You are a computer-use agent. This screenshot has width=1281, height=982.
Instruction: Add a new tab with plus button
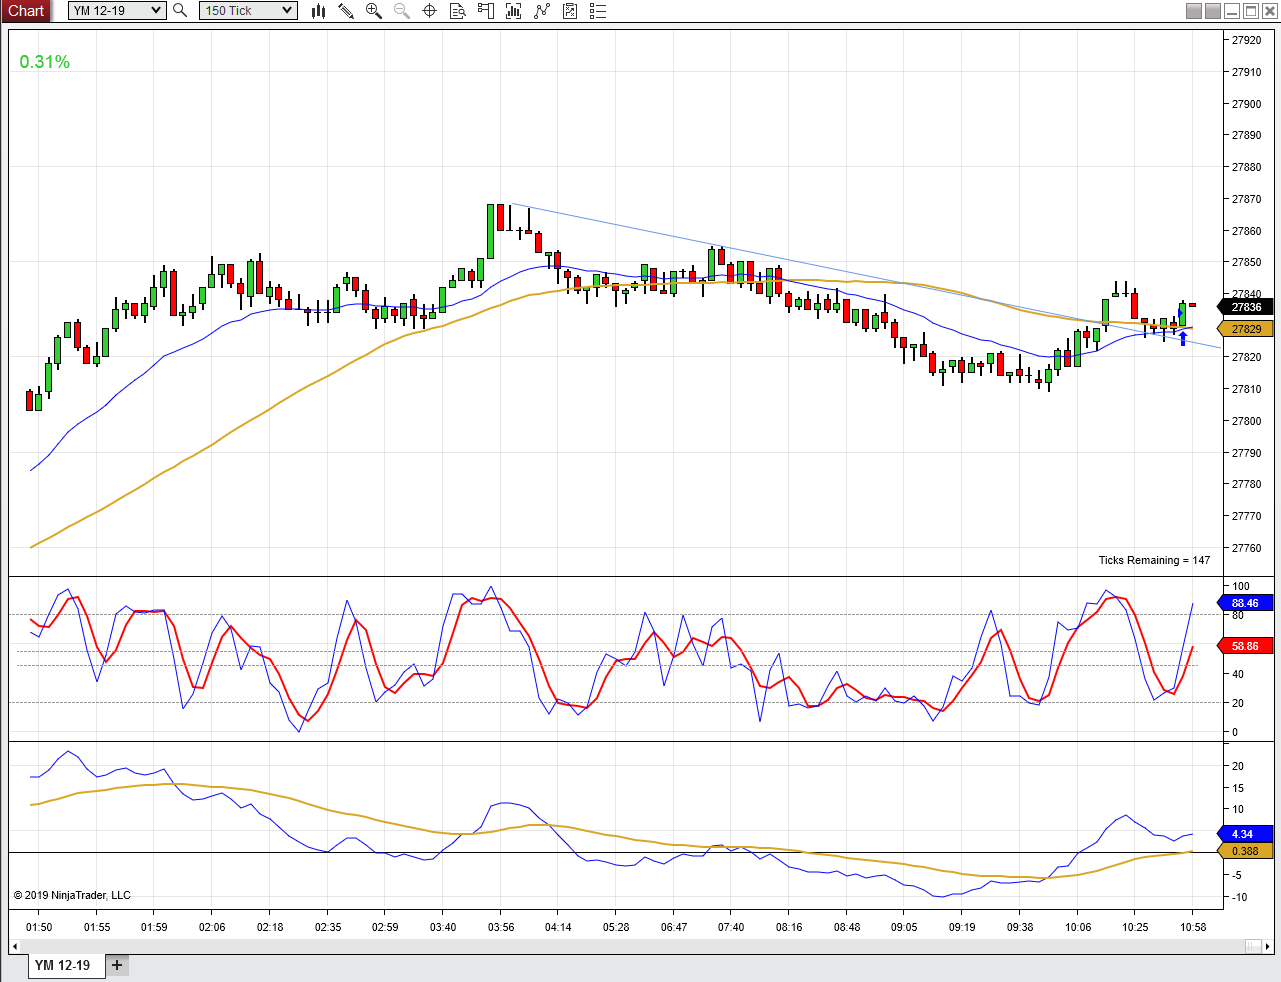coord(117,965)
